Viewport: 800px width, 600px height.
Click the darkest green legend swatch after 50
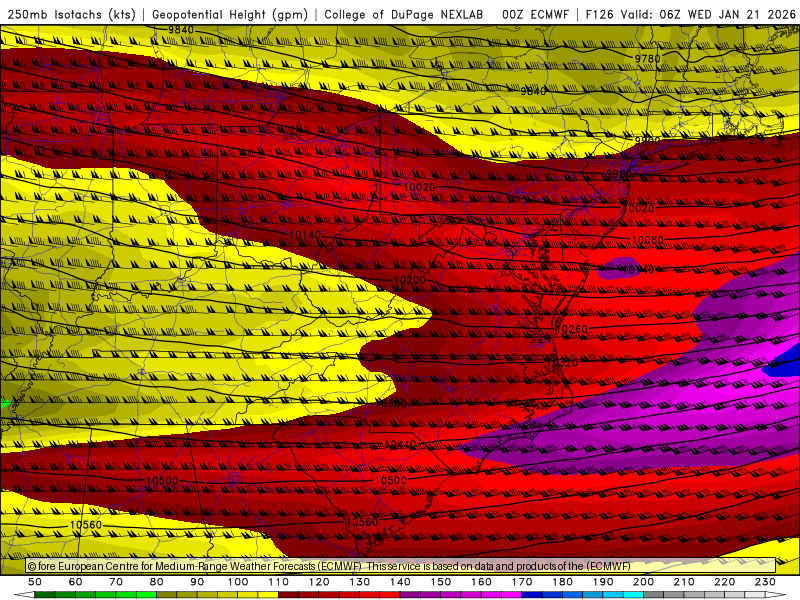[44, 594]
